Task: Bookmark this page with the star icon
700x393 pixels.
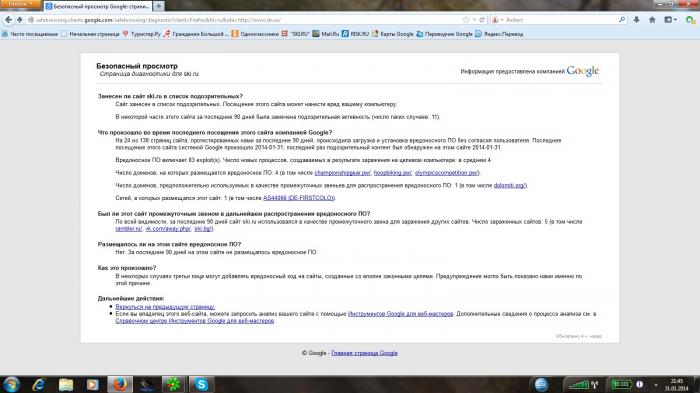Action: pos(466,20)
